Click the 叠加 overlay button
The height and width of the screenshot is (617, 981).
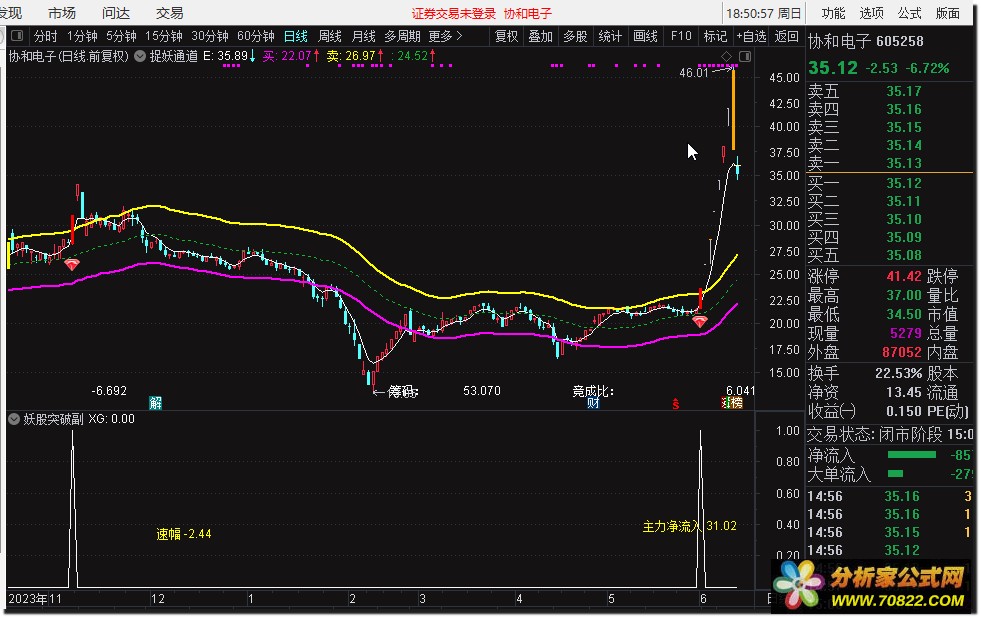tap(541, 36)
